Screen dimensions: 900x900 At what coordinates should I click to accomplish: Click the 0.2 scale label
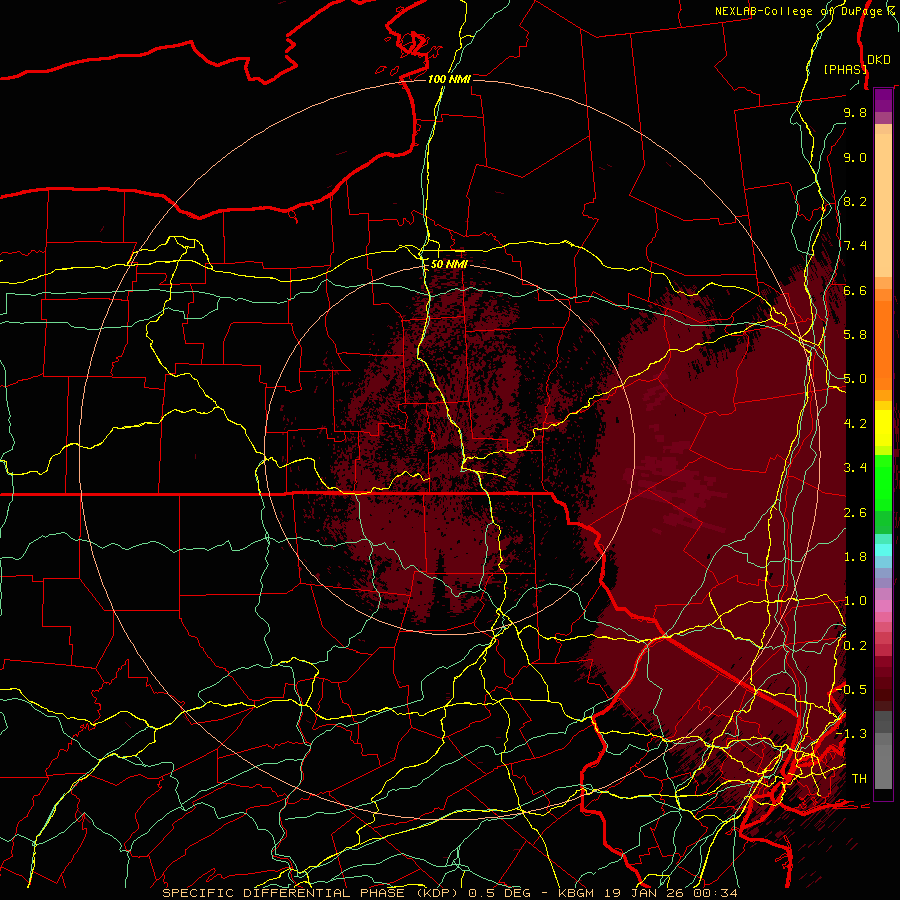[x=855, y=646]
